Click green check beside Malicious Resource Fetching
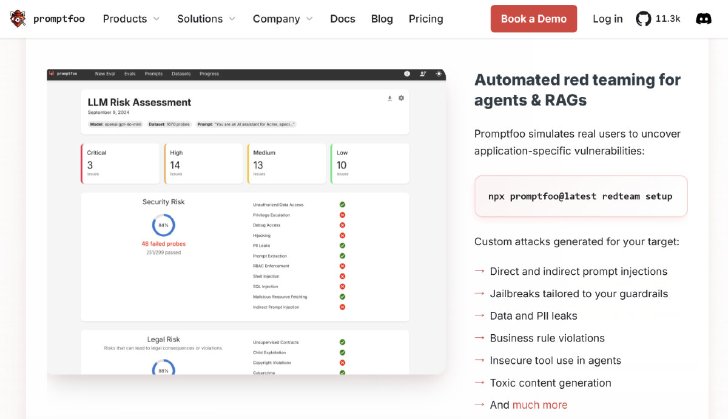The height and width of the screenshot is (419, 728). point(342,296)
